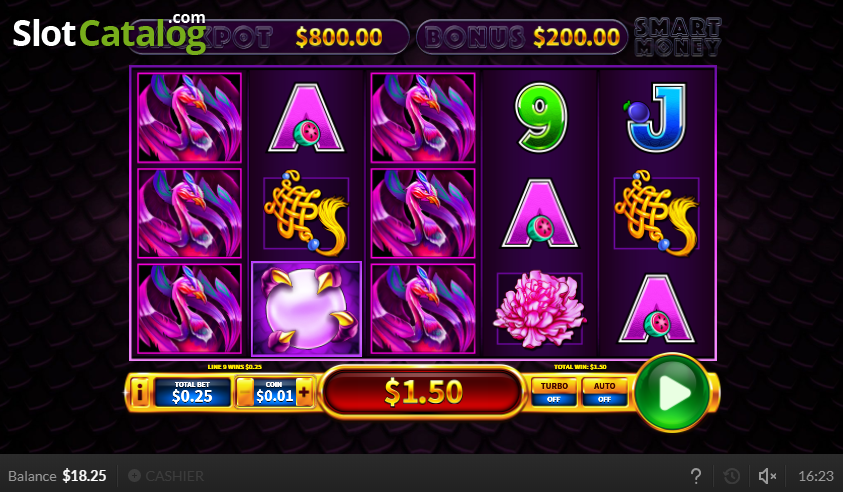The width and height of the screenshot is (843, 492).
Task: Click the SlotCatalog.com logo
Action: (x=110, y=32)
